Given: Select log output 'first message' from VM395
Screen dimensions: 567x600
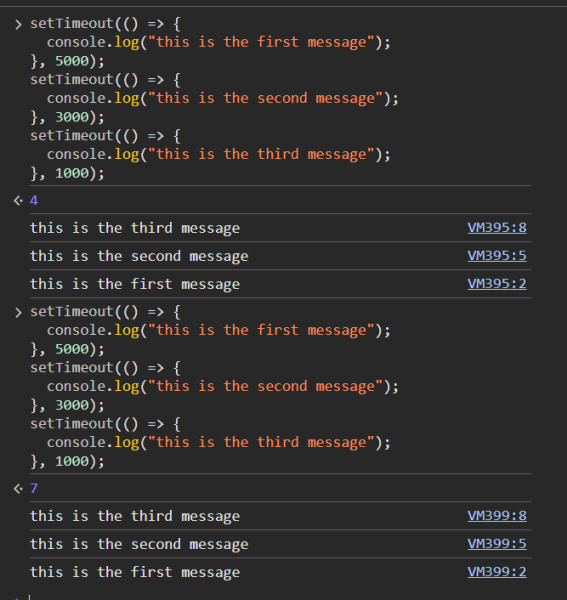Looking at the screenshot, I should [135, 284].
